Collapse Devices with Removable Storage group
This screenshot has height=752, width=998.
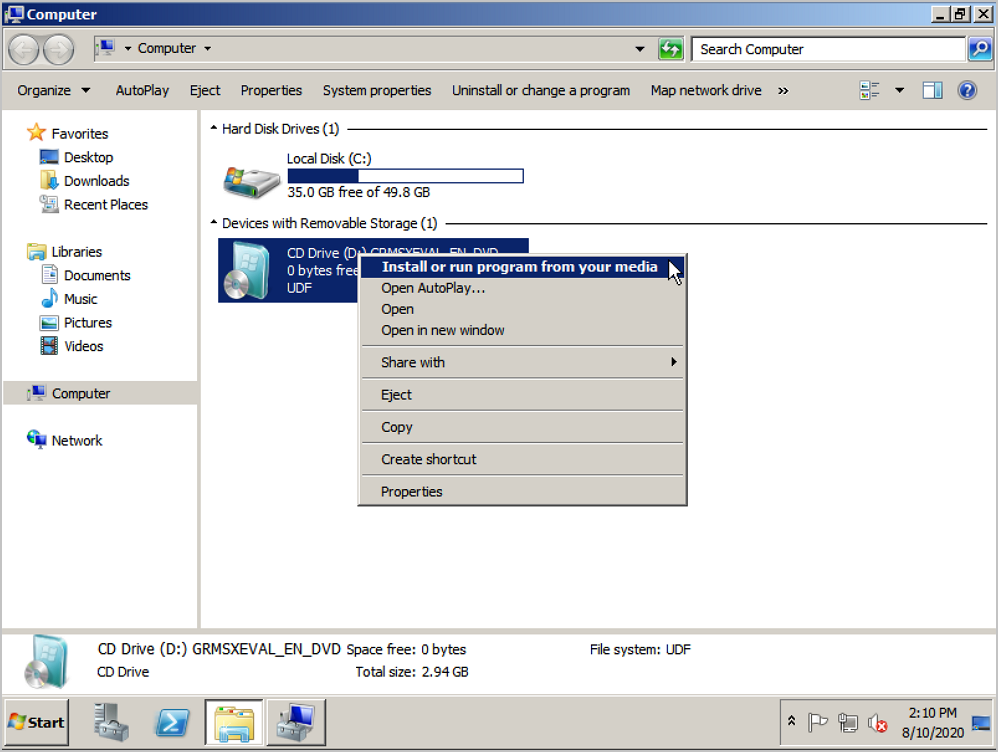[x=214, y=222]
